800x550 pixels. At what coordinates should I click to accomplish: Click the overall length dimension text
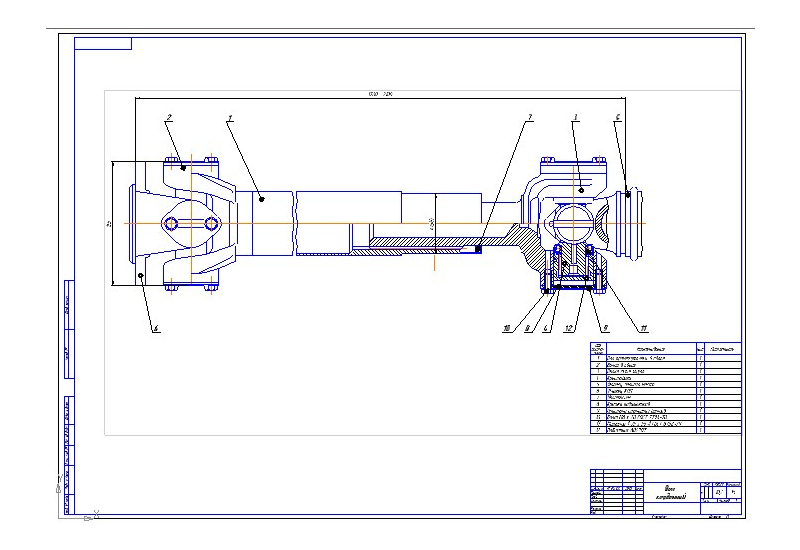[x=379, y=95]
